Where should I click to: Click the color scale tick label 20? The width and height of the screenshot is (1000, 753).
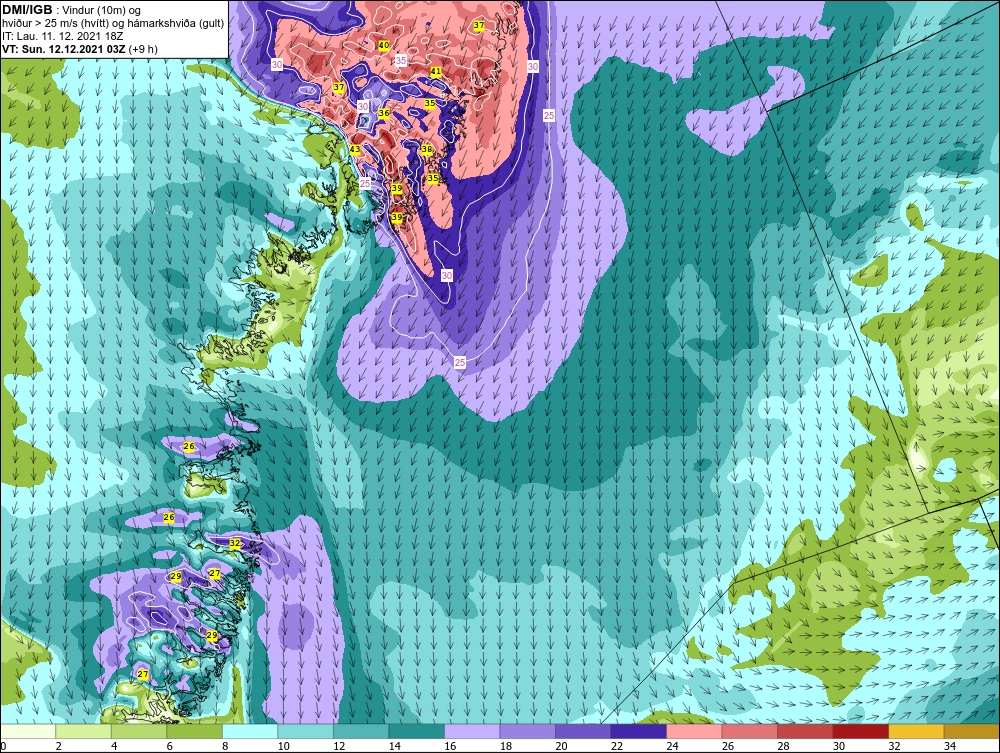pos(561,746)
